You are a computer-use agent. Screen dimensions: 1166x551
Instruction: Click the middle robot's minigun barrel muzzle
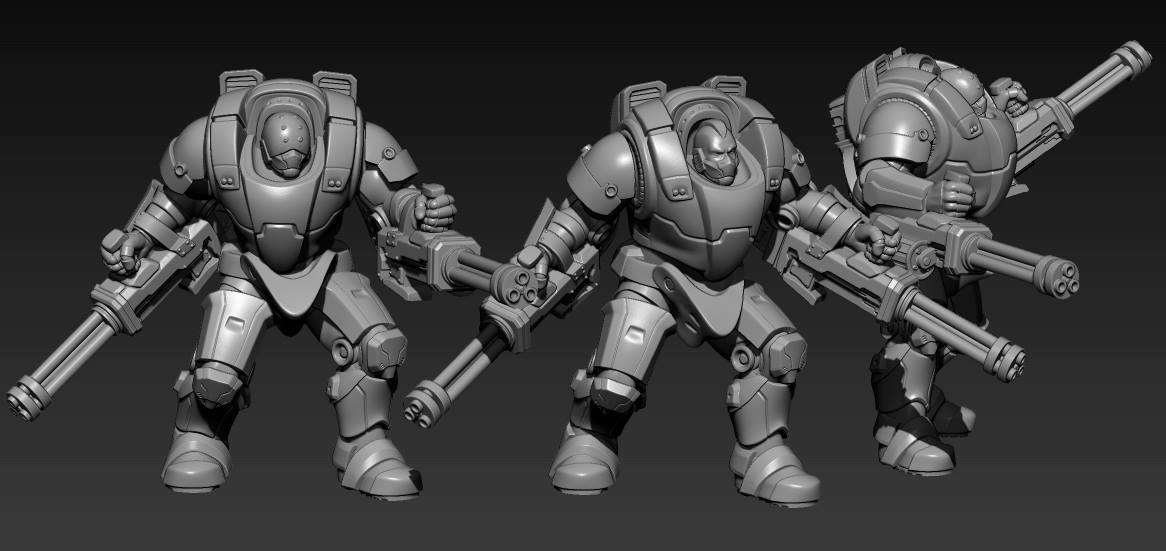pyautogui.click(x=420, y=408)
